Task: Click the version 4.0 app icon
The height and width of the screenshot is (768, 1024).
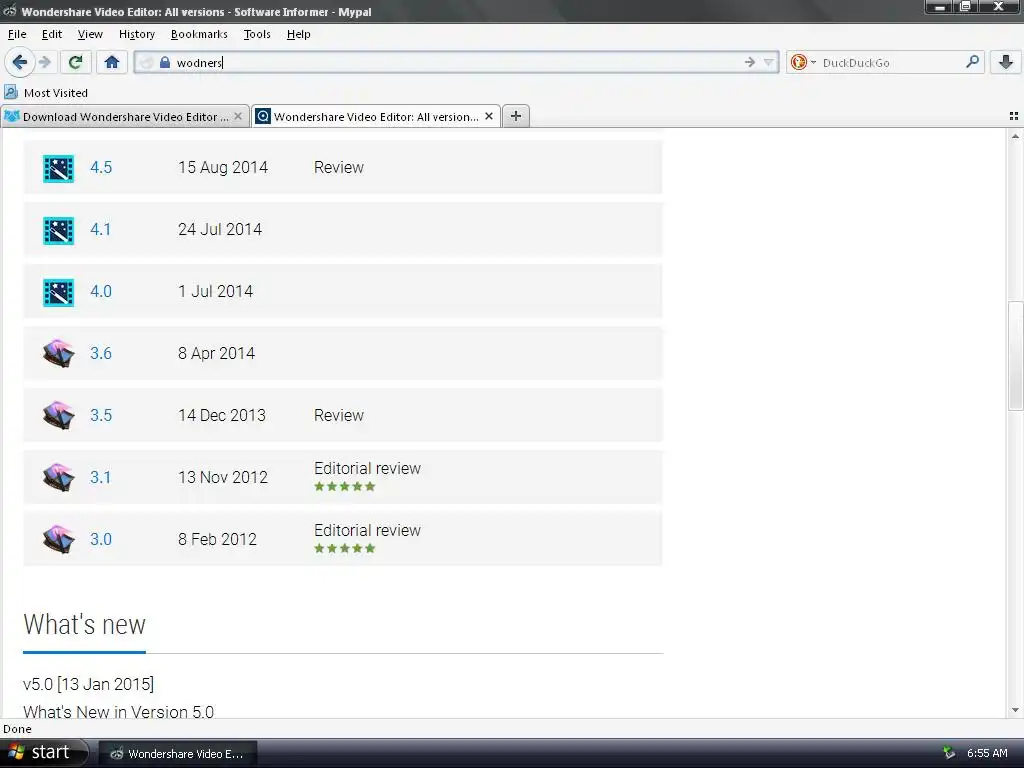Action: pyautogui.click(x=59, y=292)
